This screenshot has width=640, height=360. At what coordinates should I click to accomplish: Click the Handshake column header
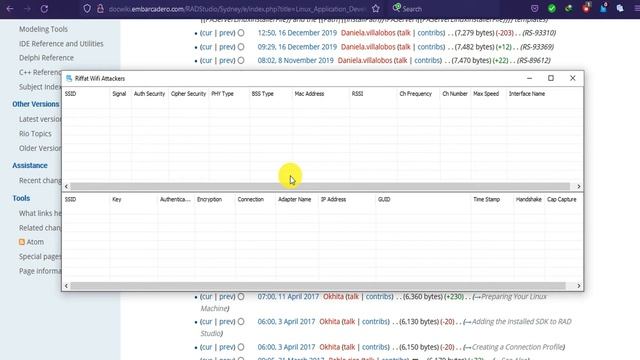pos(529,200)
